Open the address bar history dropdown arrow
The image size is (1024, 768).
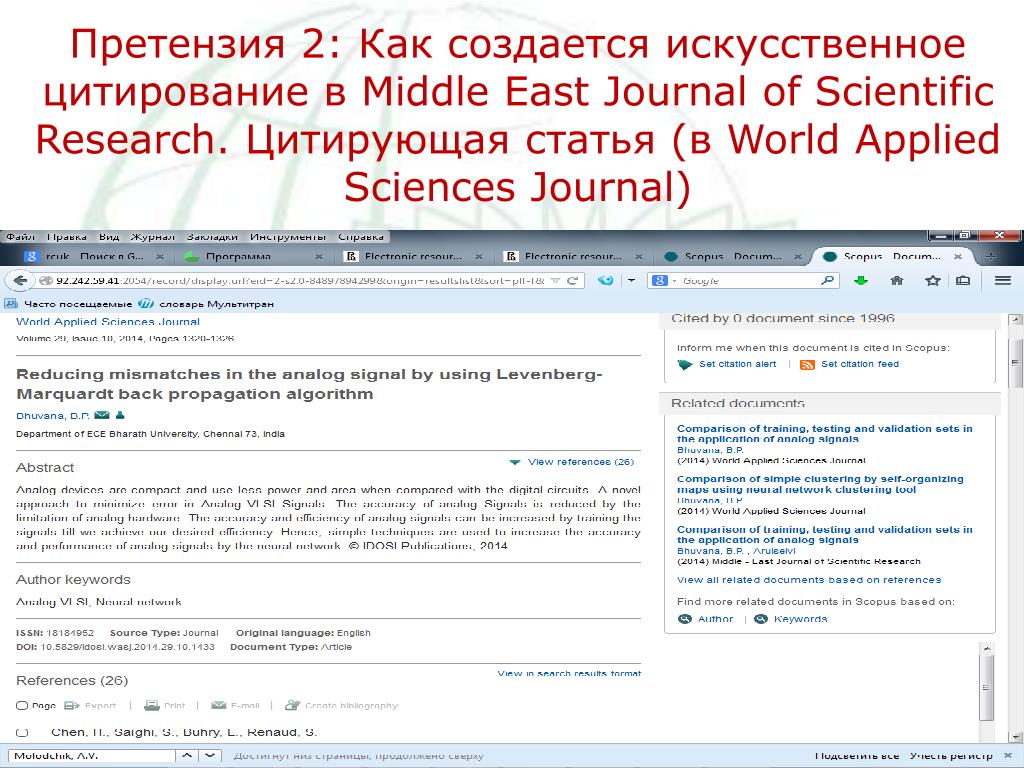pos(555,281)
